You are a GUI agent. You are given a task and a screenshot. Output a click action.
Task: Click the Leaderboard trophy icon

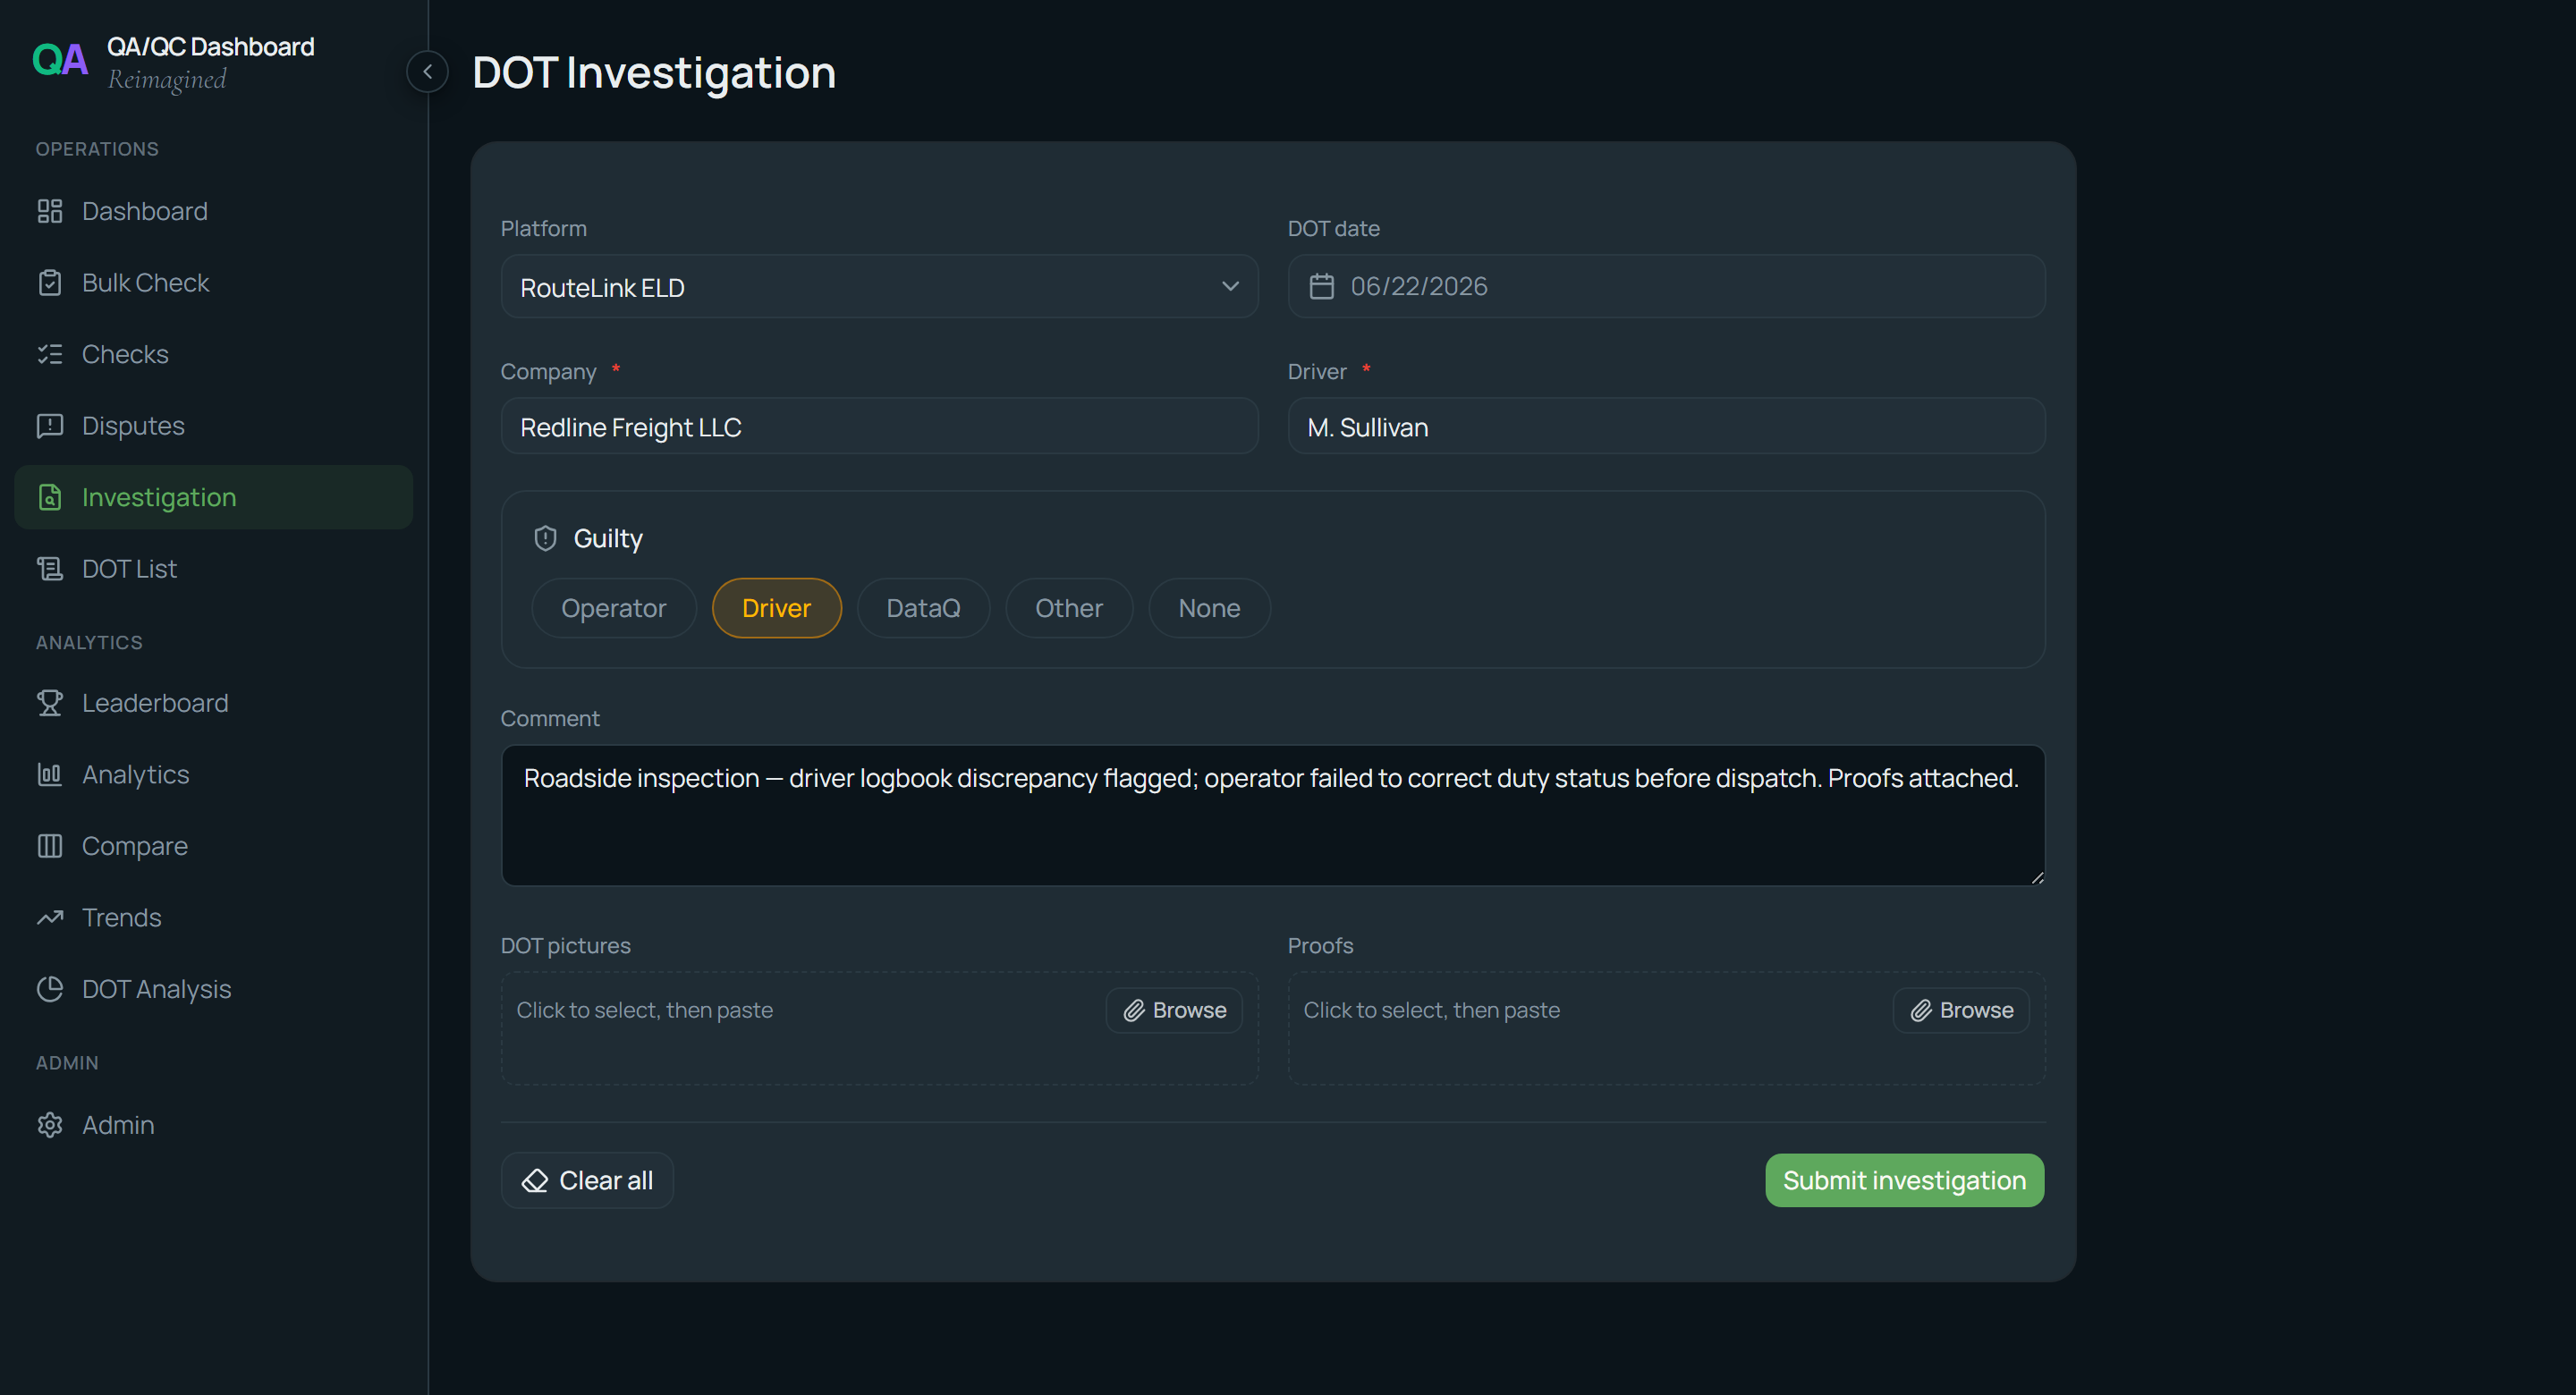coord(50,703)
